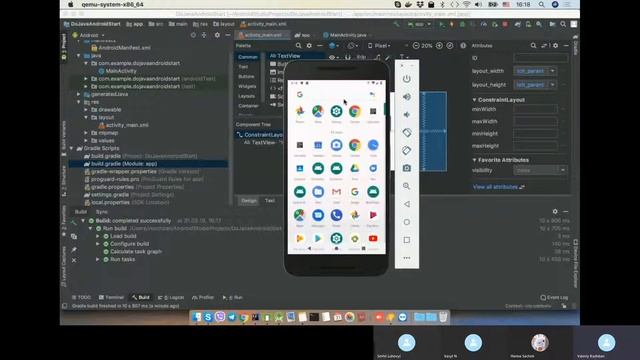Click the red Stop button in toolbar
Image resolution: width=640 pixels, height=360 pixels.
(505, 24)
